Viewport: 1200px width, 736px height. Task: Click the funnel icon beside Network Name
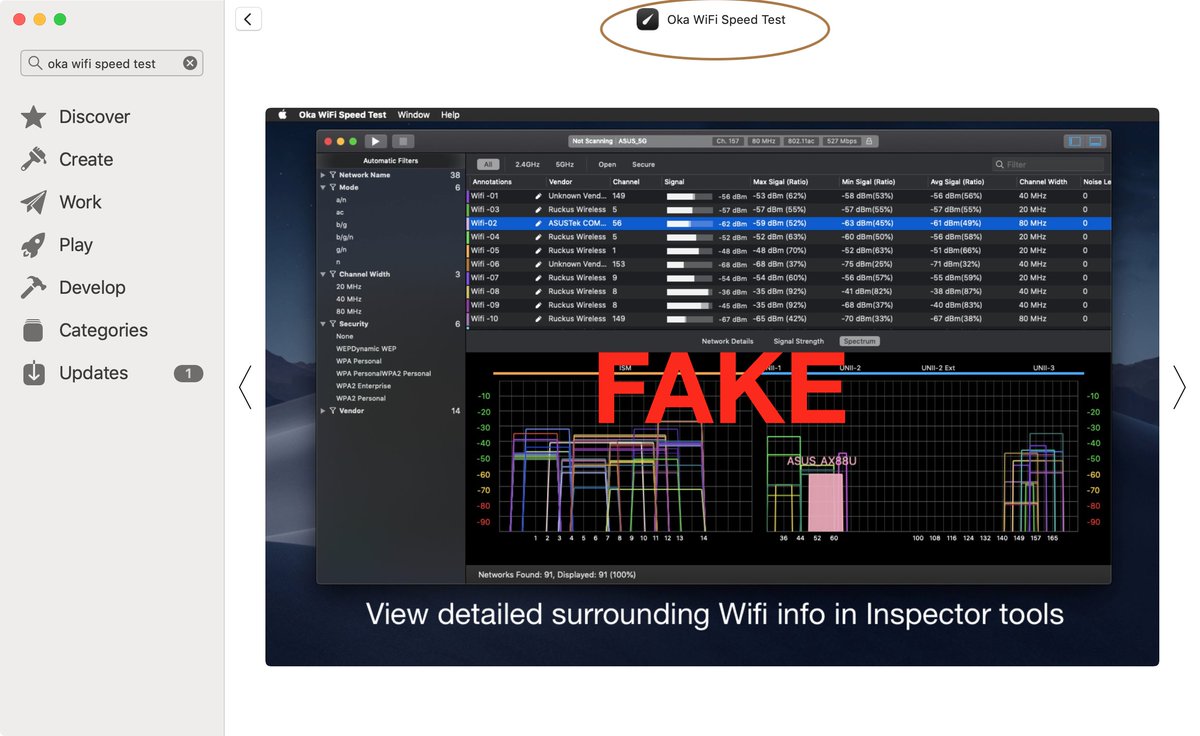[333, 175]
